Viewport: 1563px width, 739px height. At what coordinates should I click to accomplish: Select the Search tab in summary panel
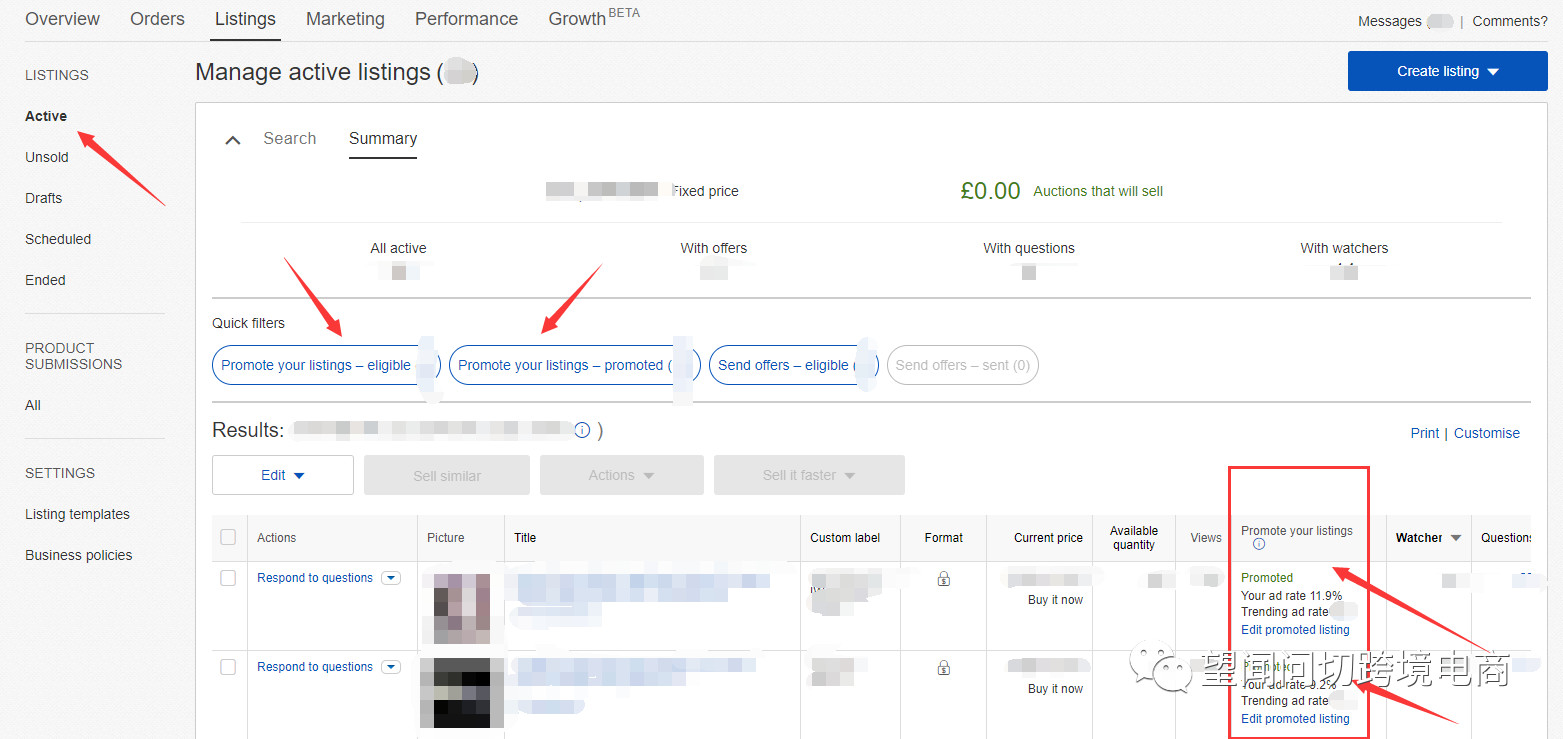point(289,139)
